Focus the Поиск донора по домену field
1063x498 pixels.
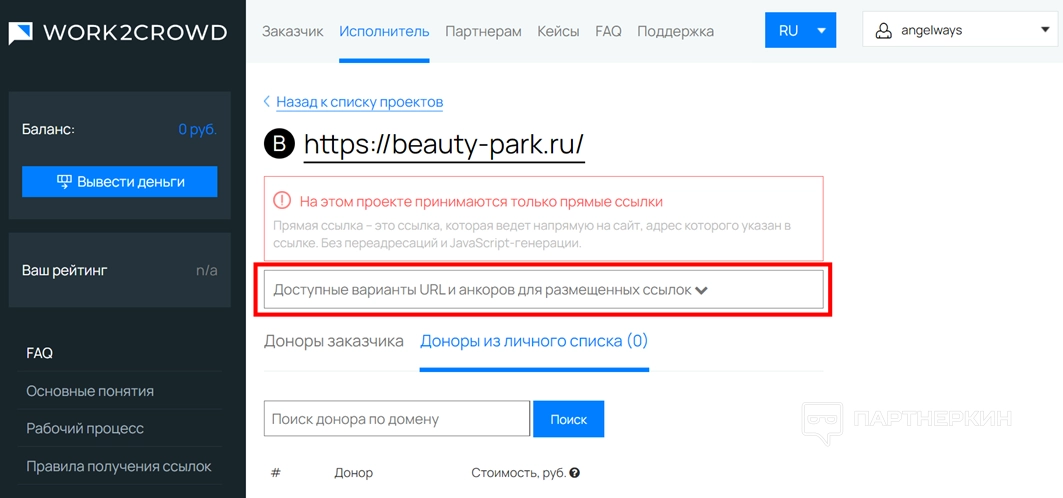tap(397, 419)
